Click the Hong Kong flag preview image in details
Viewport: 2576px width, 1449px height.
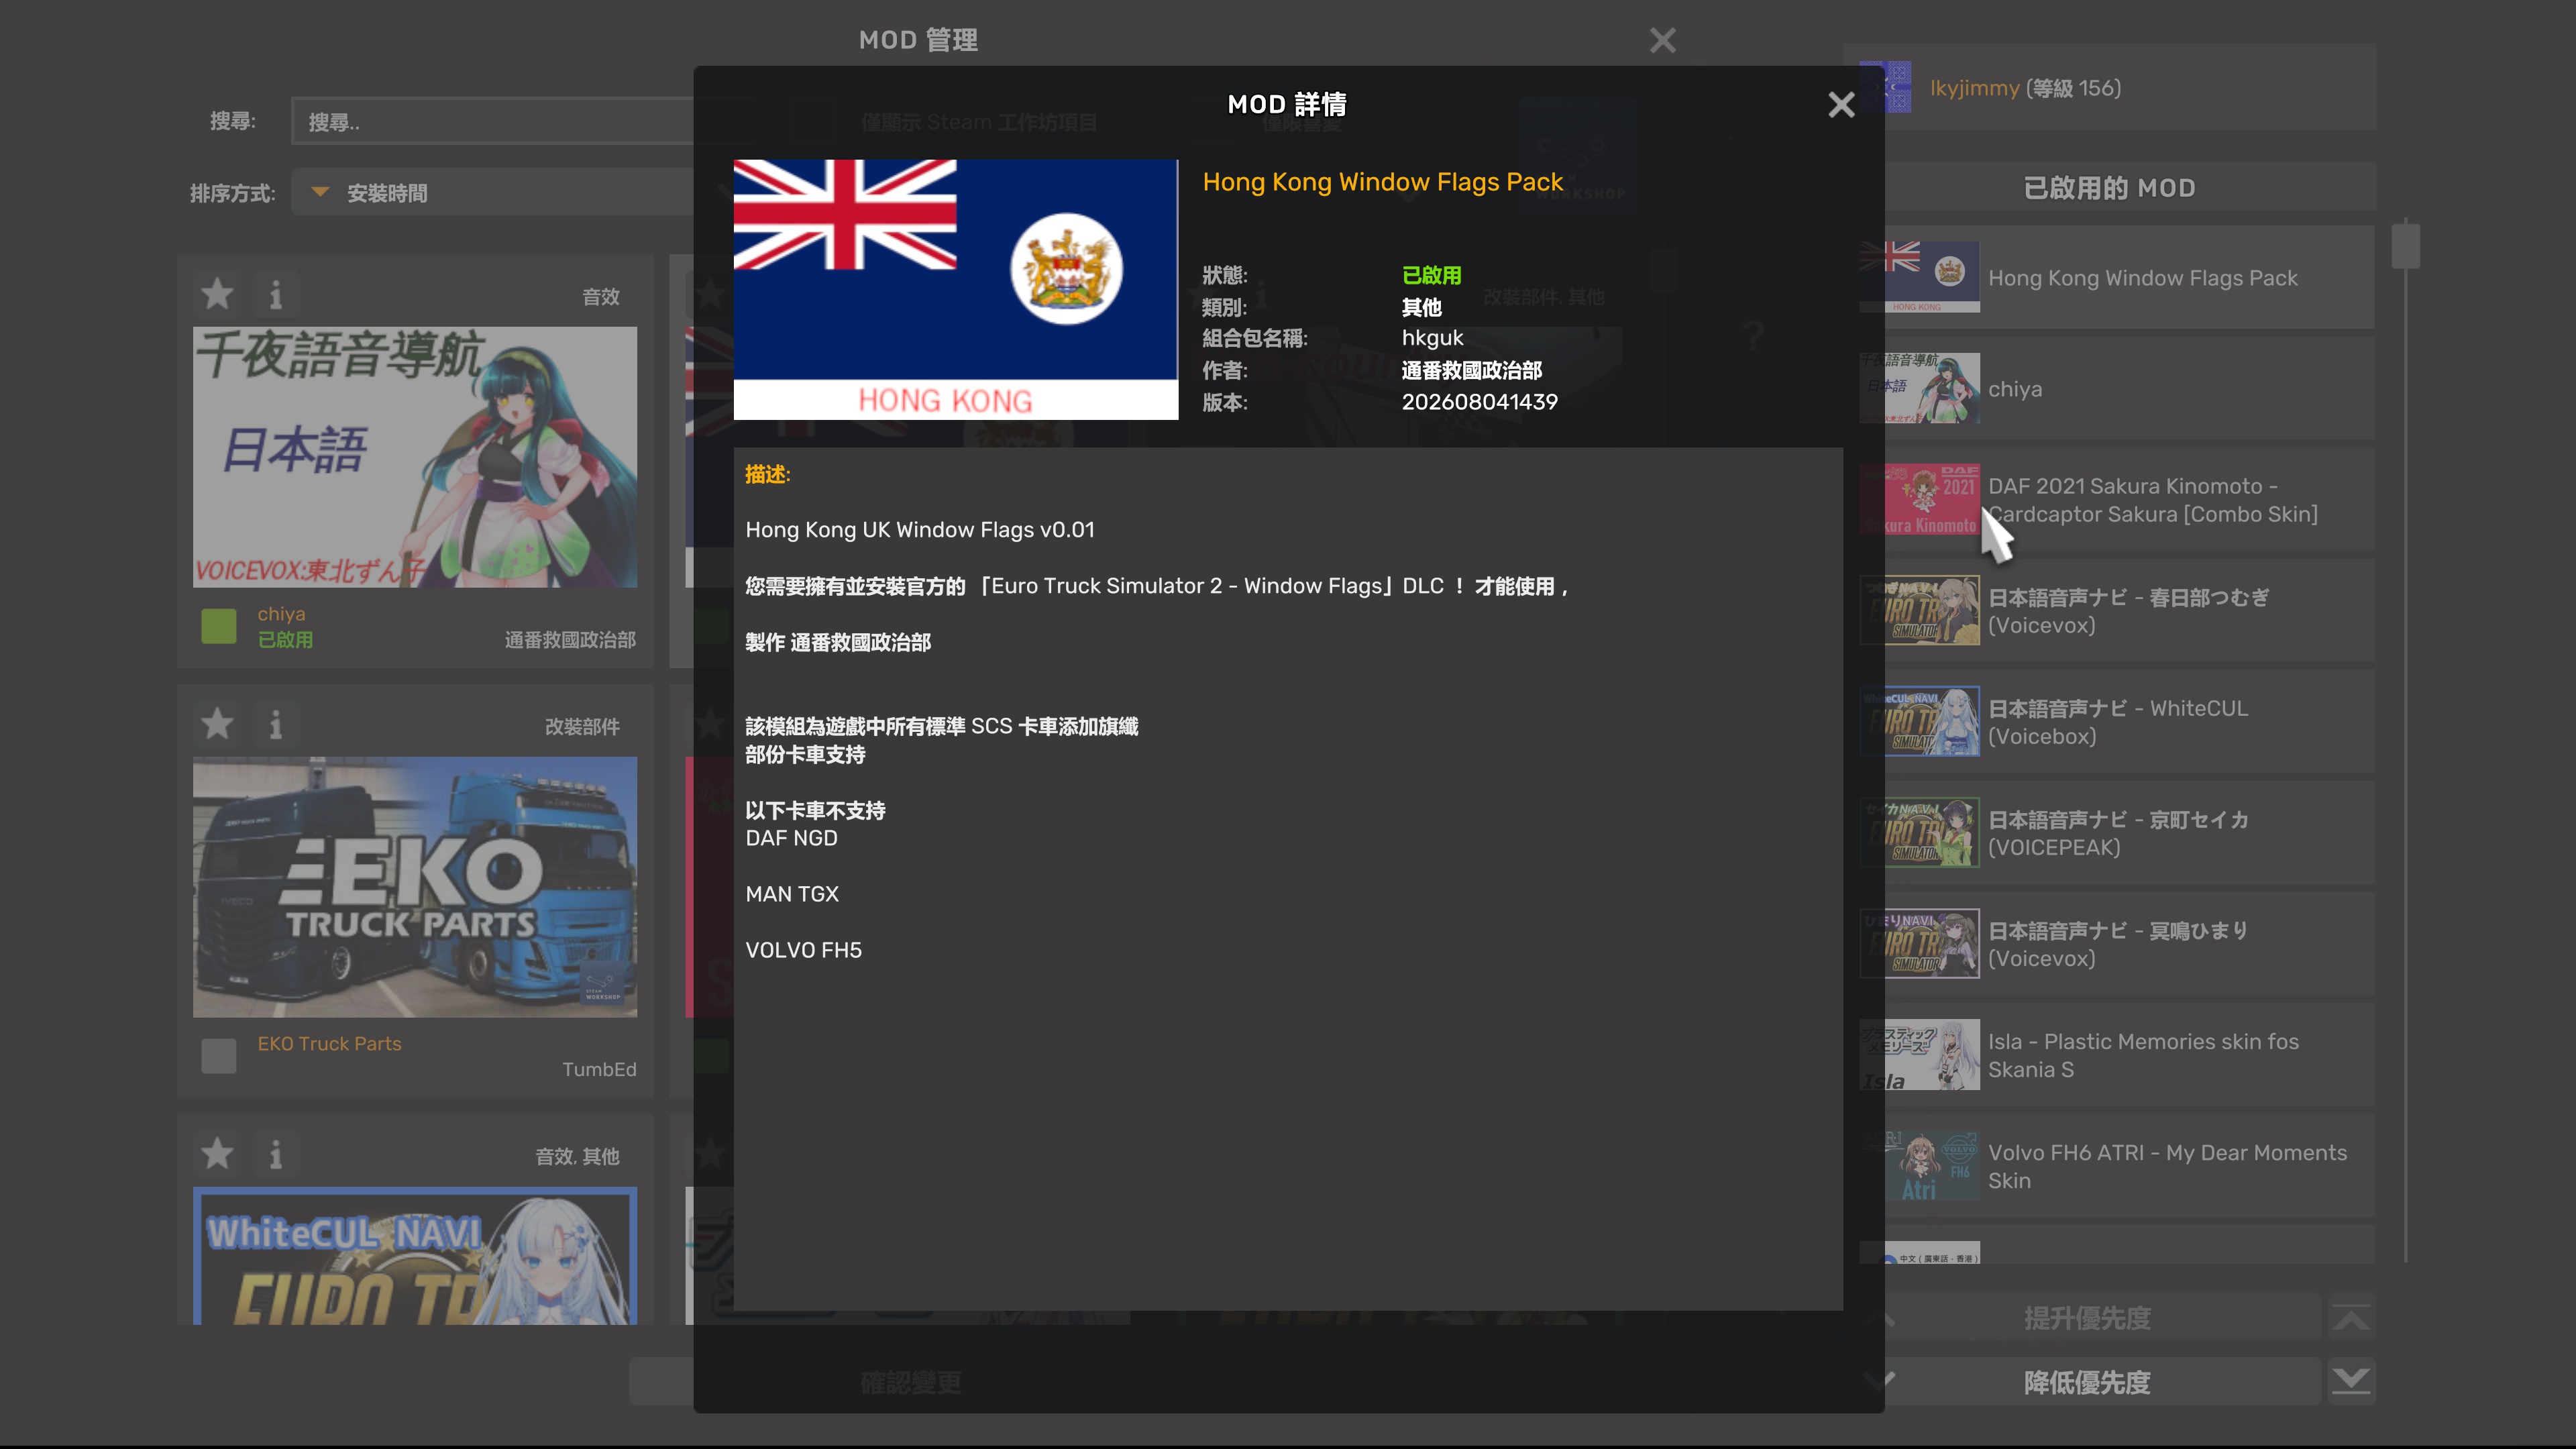coord(955,289)
